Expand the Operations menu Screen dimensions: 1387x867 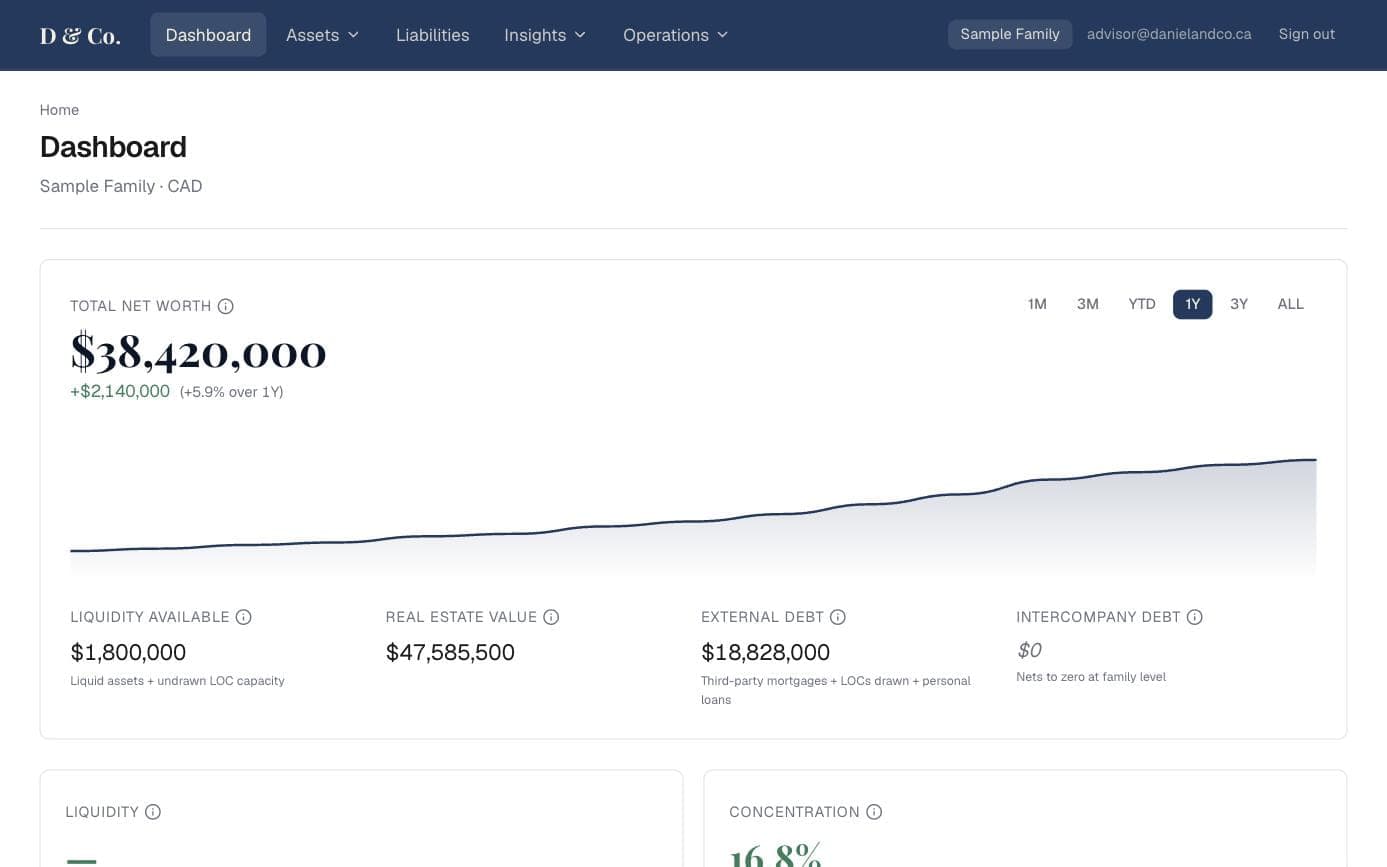(676, 35)
